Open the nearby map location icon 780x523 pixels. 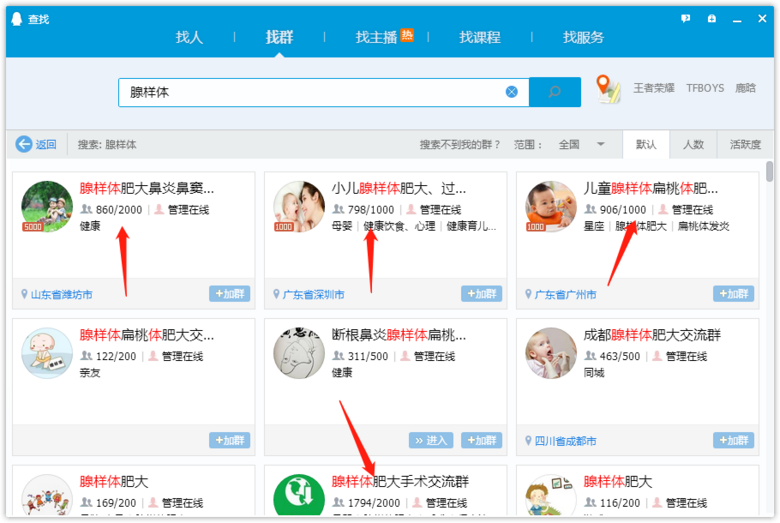coord(608,89)
